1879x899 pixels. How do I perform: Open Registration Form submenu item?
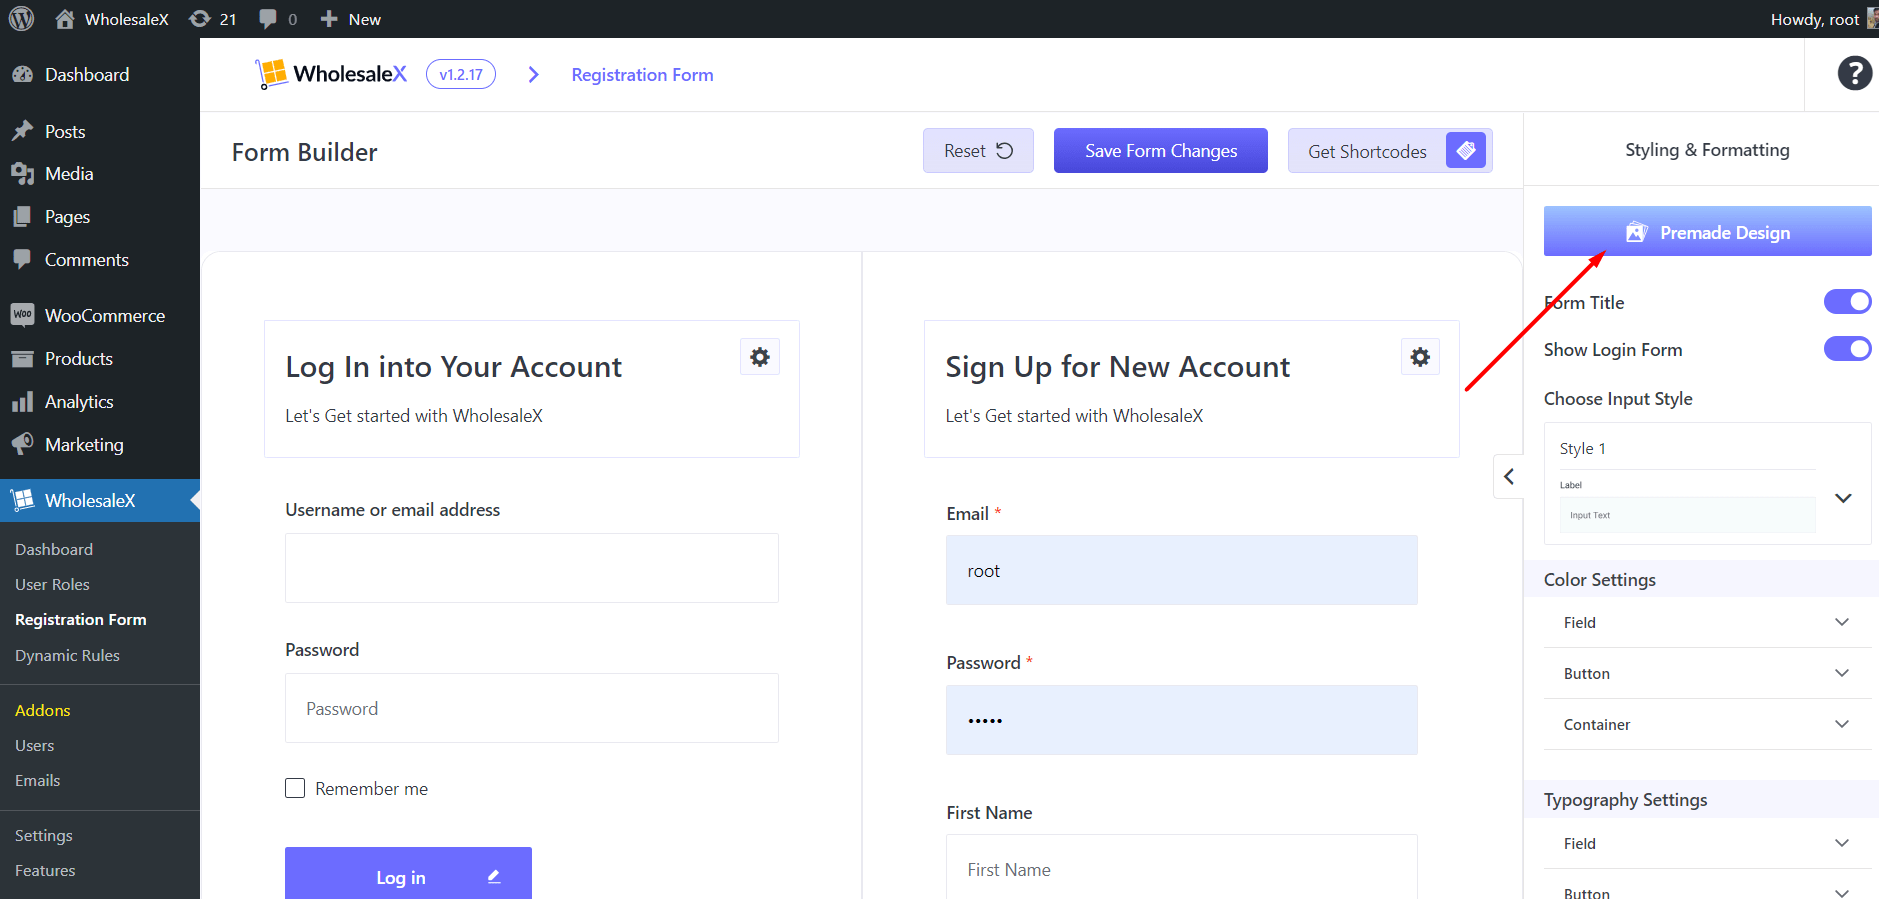tap(80, 619)
